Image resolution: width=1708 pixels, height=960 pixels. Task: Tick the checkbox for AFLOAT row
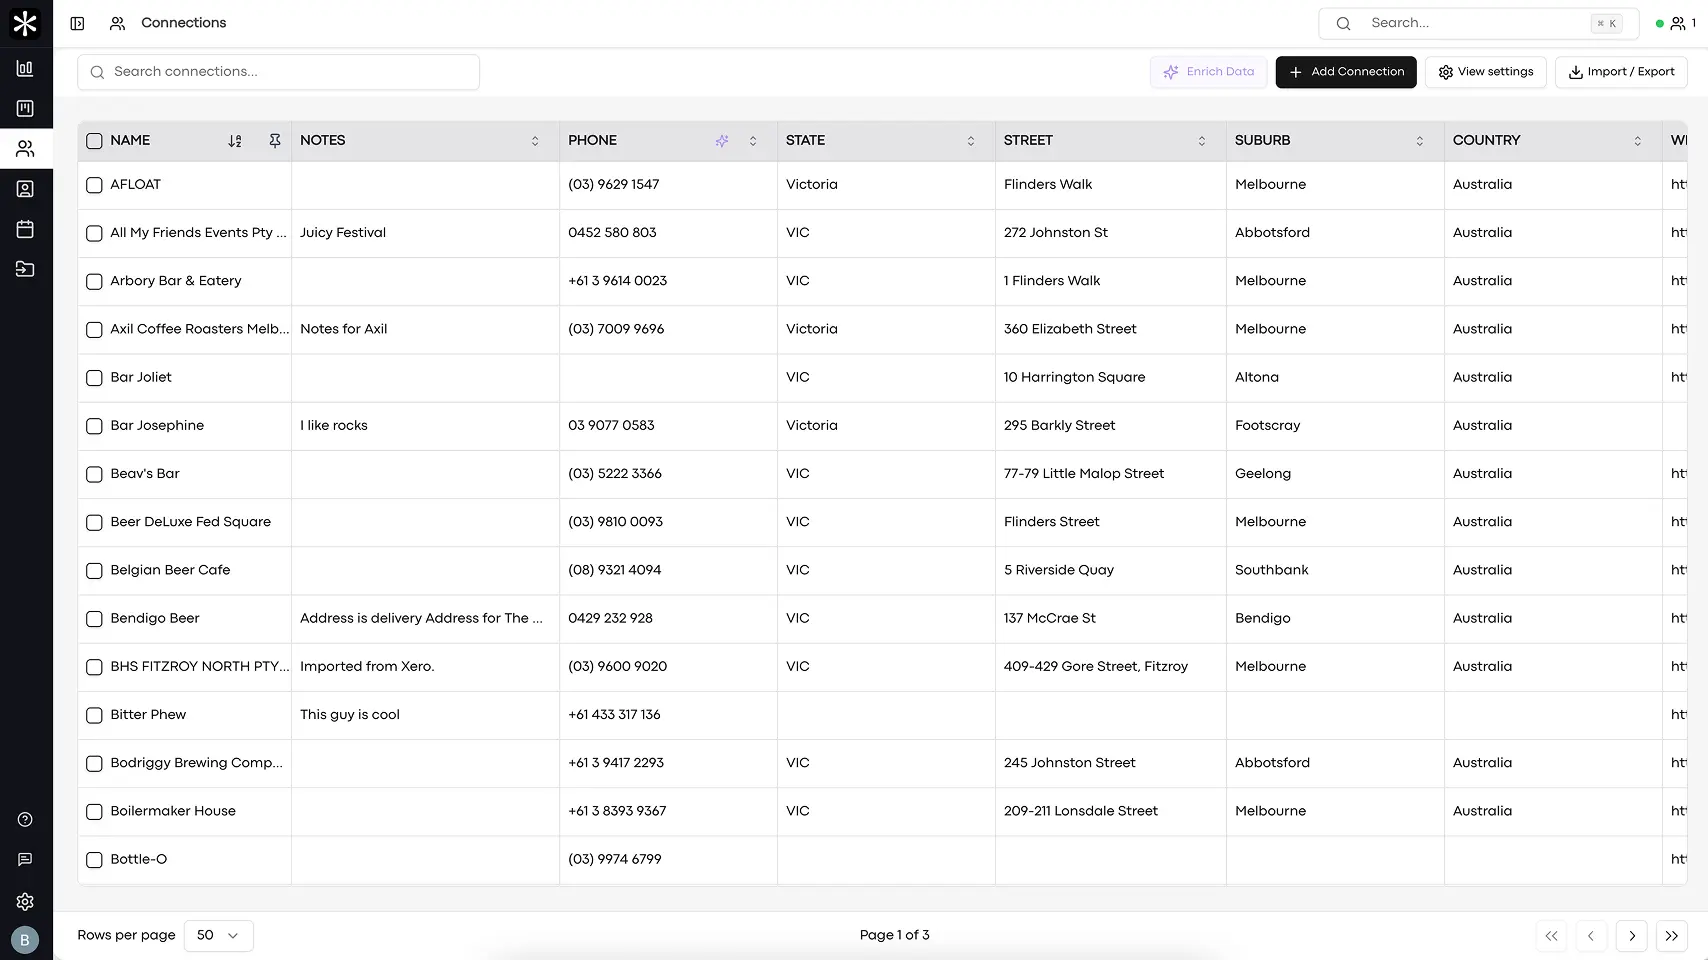pyautogui.click(x=94, y=185)
